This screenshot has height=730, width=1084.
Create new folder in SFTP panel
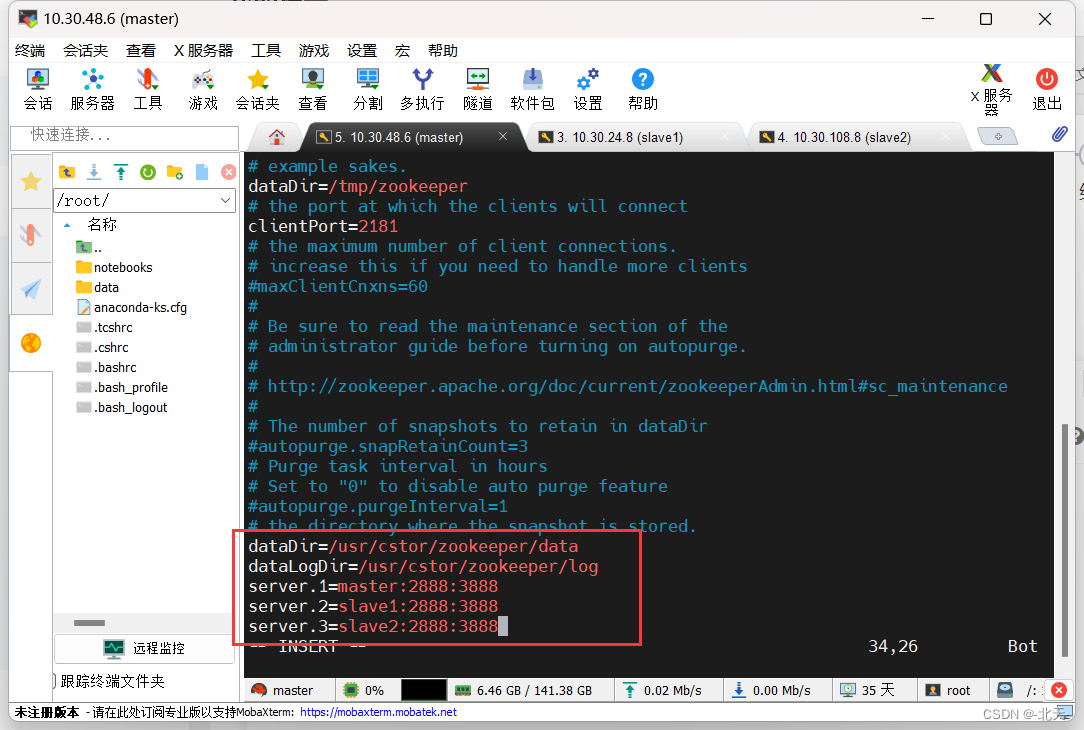point(175,172)
